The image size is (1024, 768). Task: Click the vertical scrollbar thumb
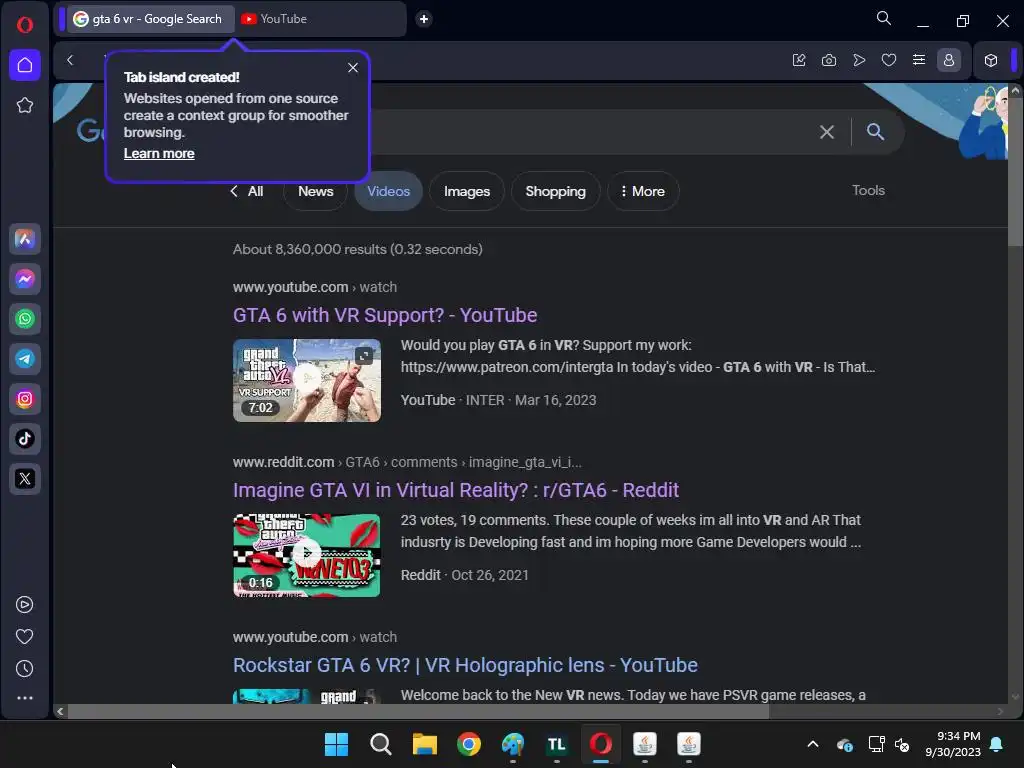[x=1015, y=172]
